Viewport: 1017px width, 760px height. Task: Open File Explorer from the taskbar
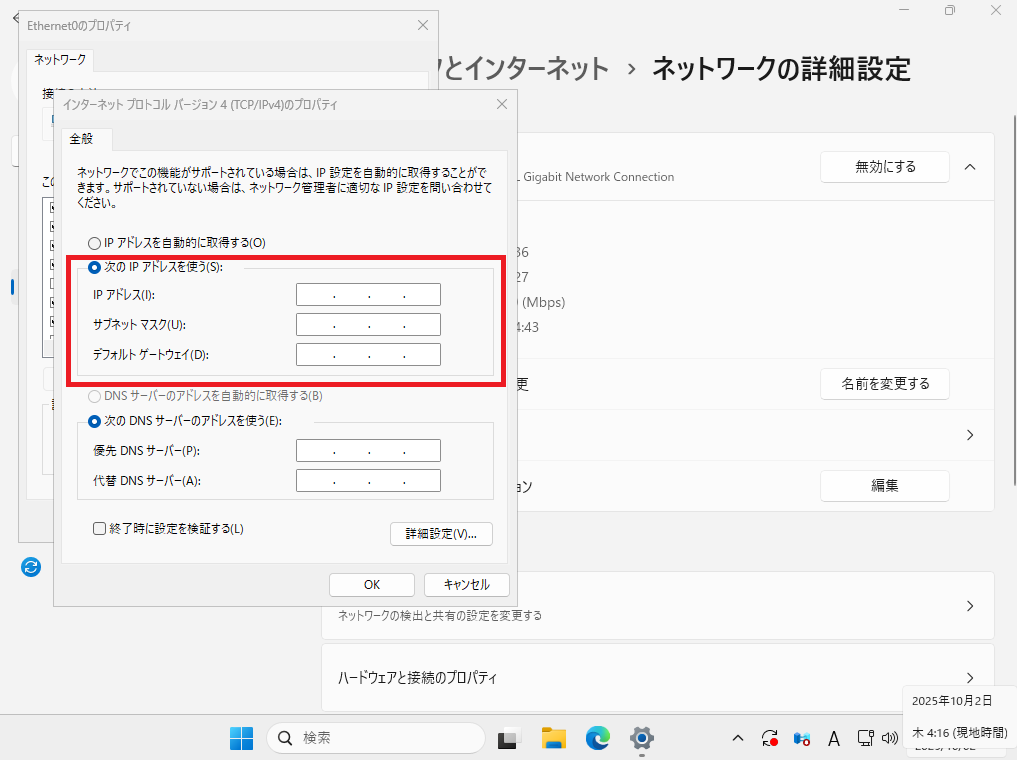(x=554, y=738)
